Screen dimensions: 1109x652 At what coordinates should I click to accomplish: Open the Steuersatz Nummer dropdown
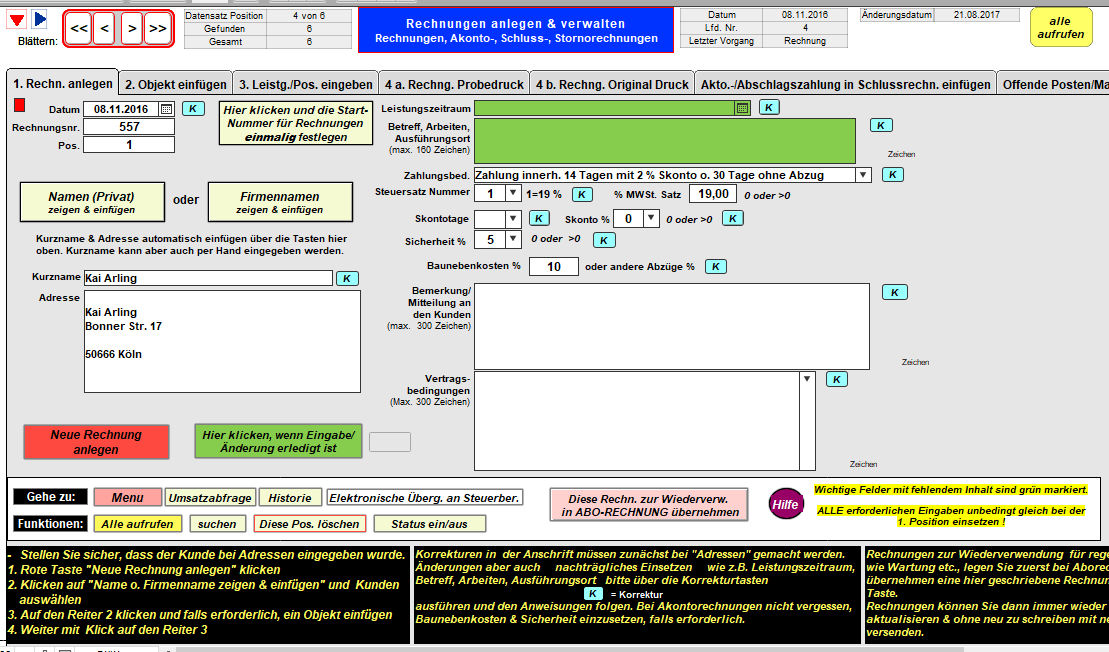pos(513,193)
